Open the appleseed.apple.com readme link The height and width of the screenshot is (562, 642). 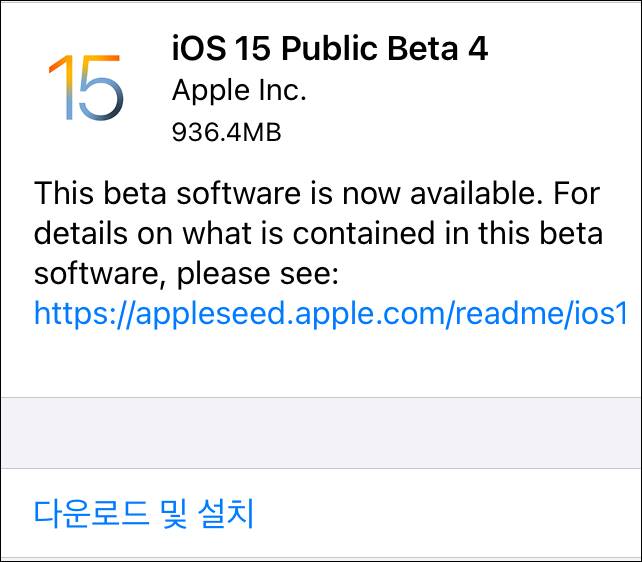pos(330,314)
